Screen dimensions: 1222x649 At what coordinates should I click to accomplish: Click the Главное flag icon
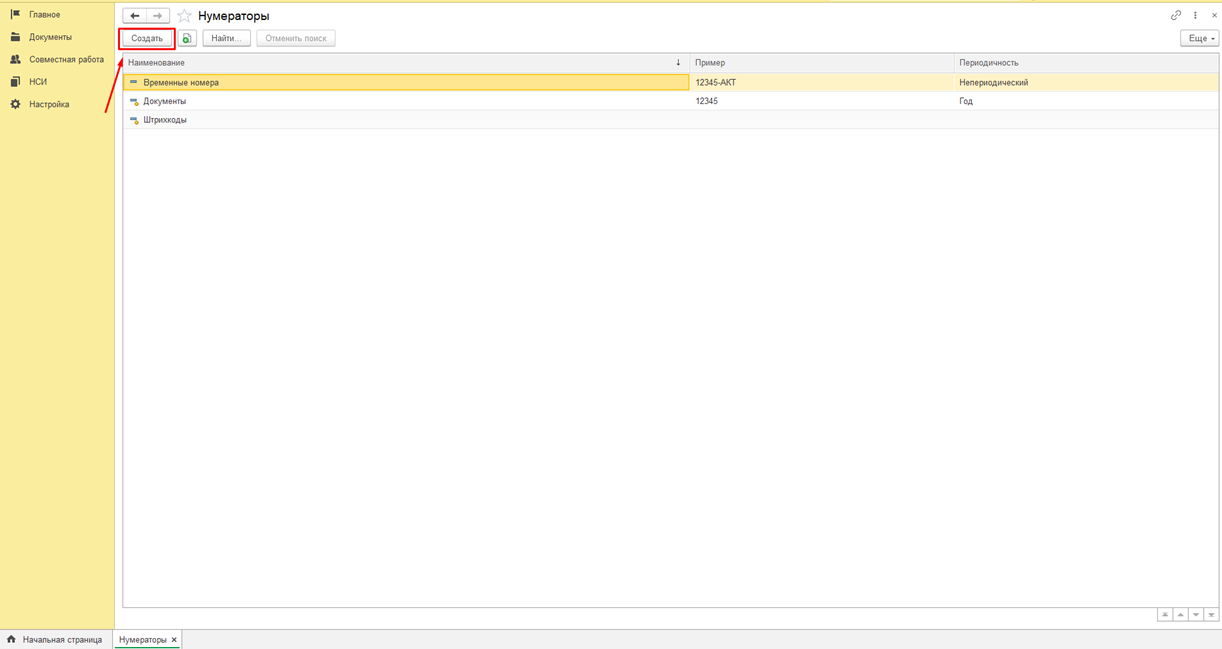pos(15,14)
